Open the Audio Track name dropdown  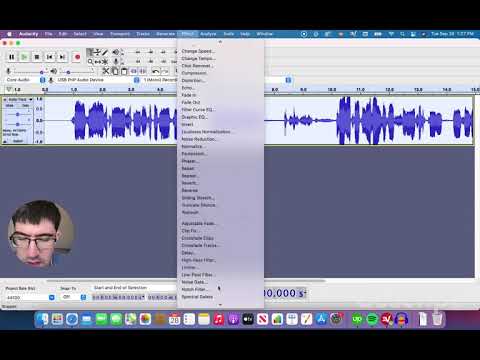[x=18, y=100]
